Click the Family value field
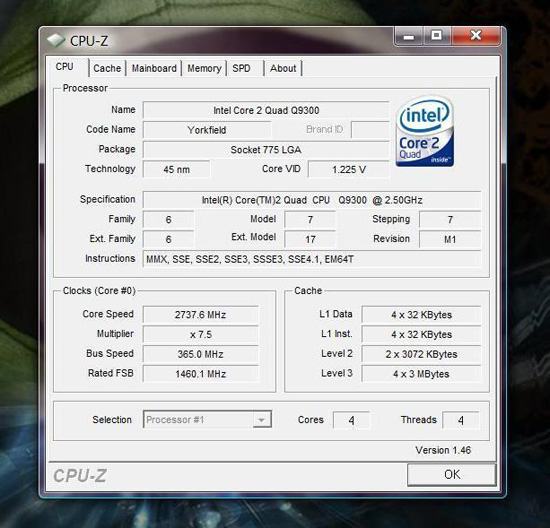This screenshot has width=550, height=528. [x=168, y=220]
